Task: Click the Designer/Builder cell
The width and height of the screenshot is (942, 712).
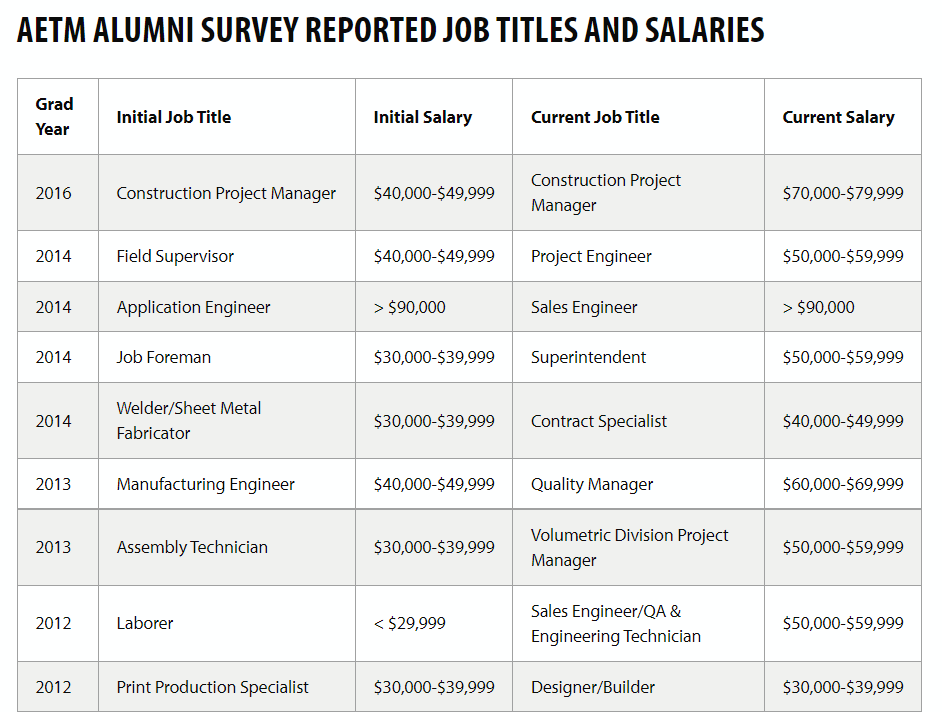Action: [x=638, y=687]
